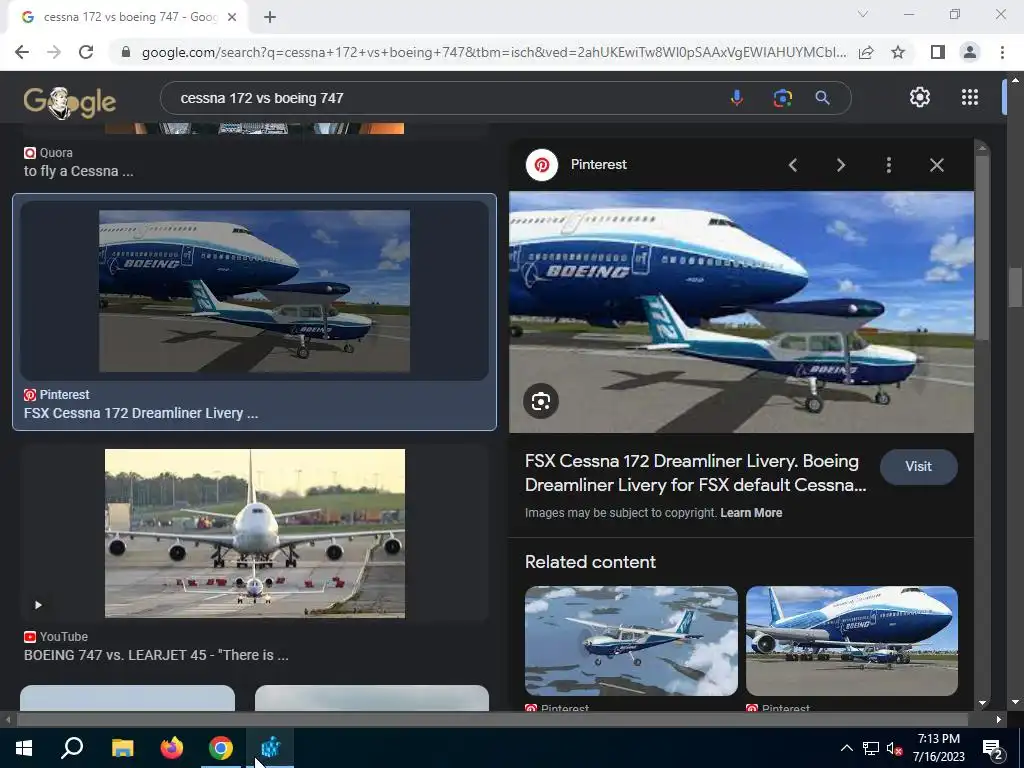Open Pinterest source link in preview header

tap(598, 165)
